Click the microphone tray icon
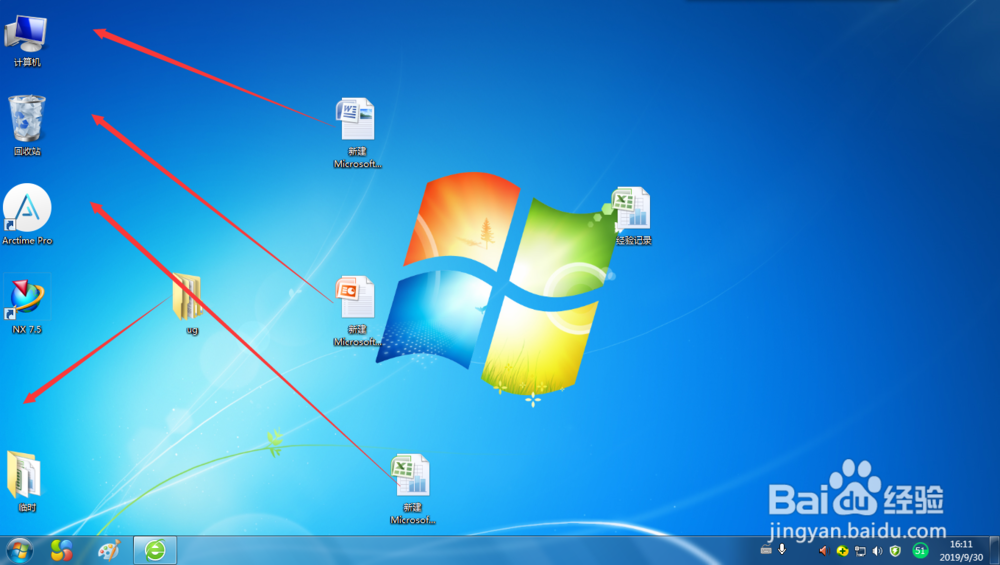This screenshot has height=565, width=1000. (x=783, y=550)
